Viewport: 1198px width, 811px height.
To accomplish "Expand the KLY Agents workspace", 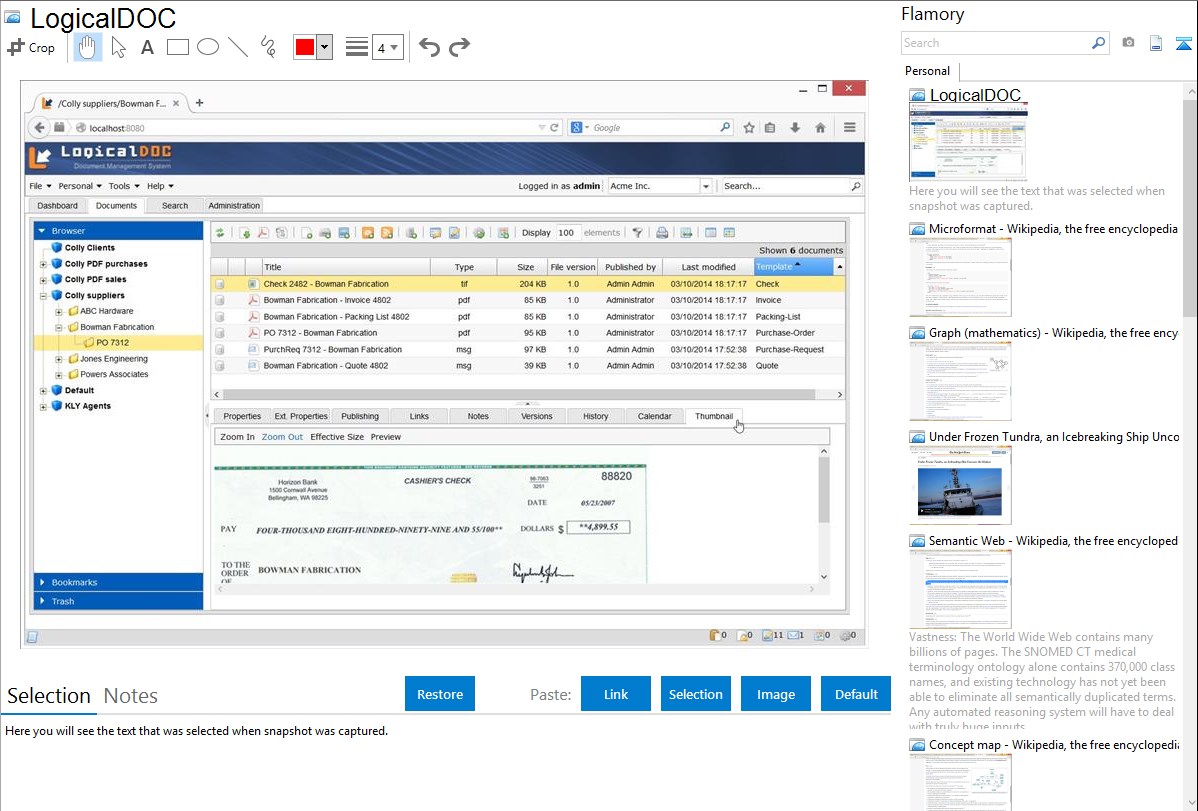I will point(44,407).
